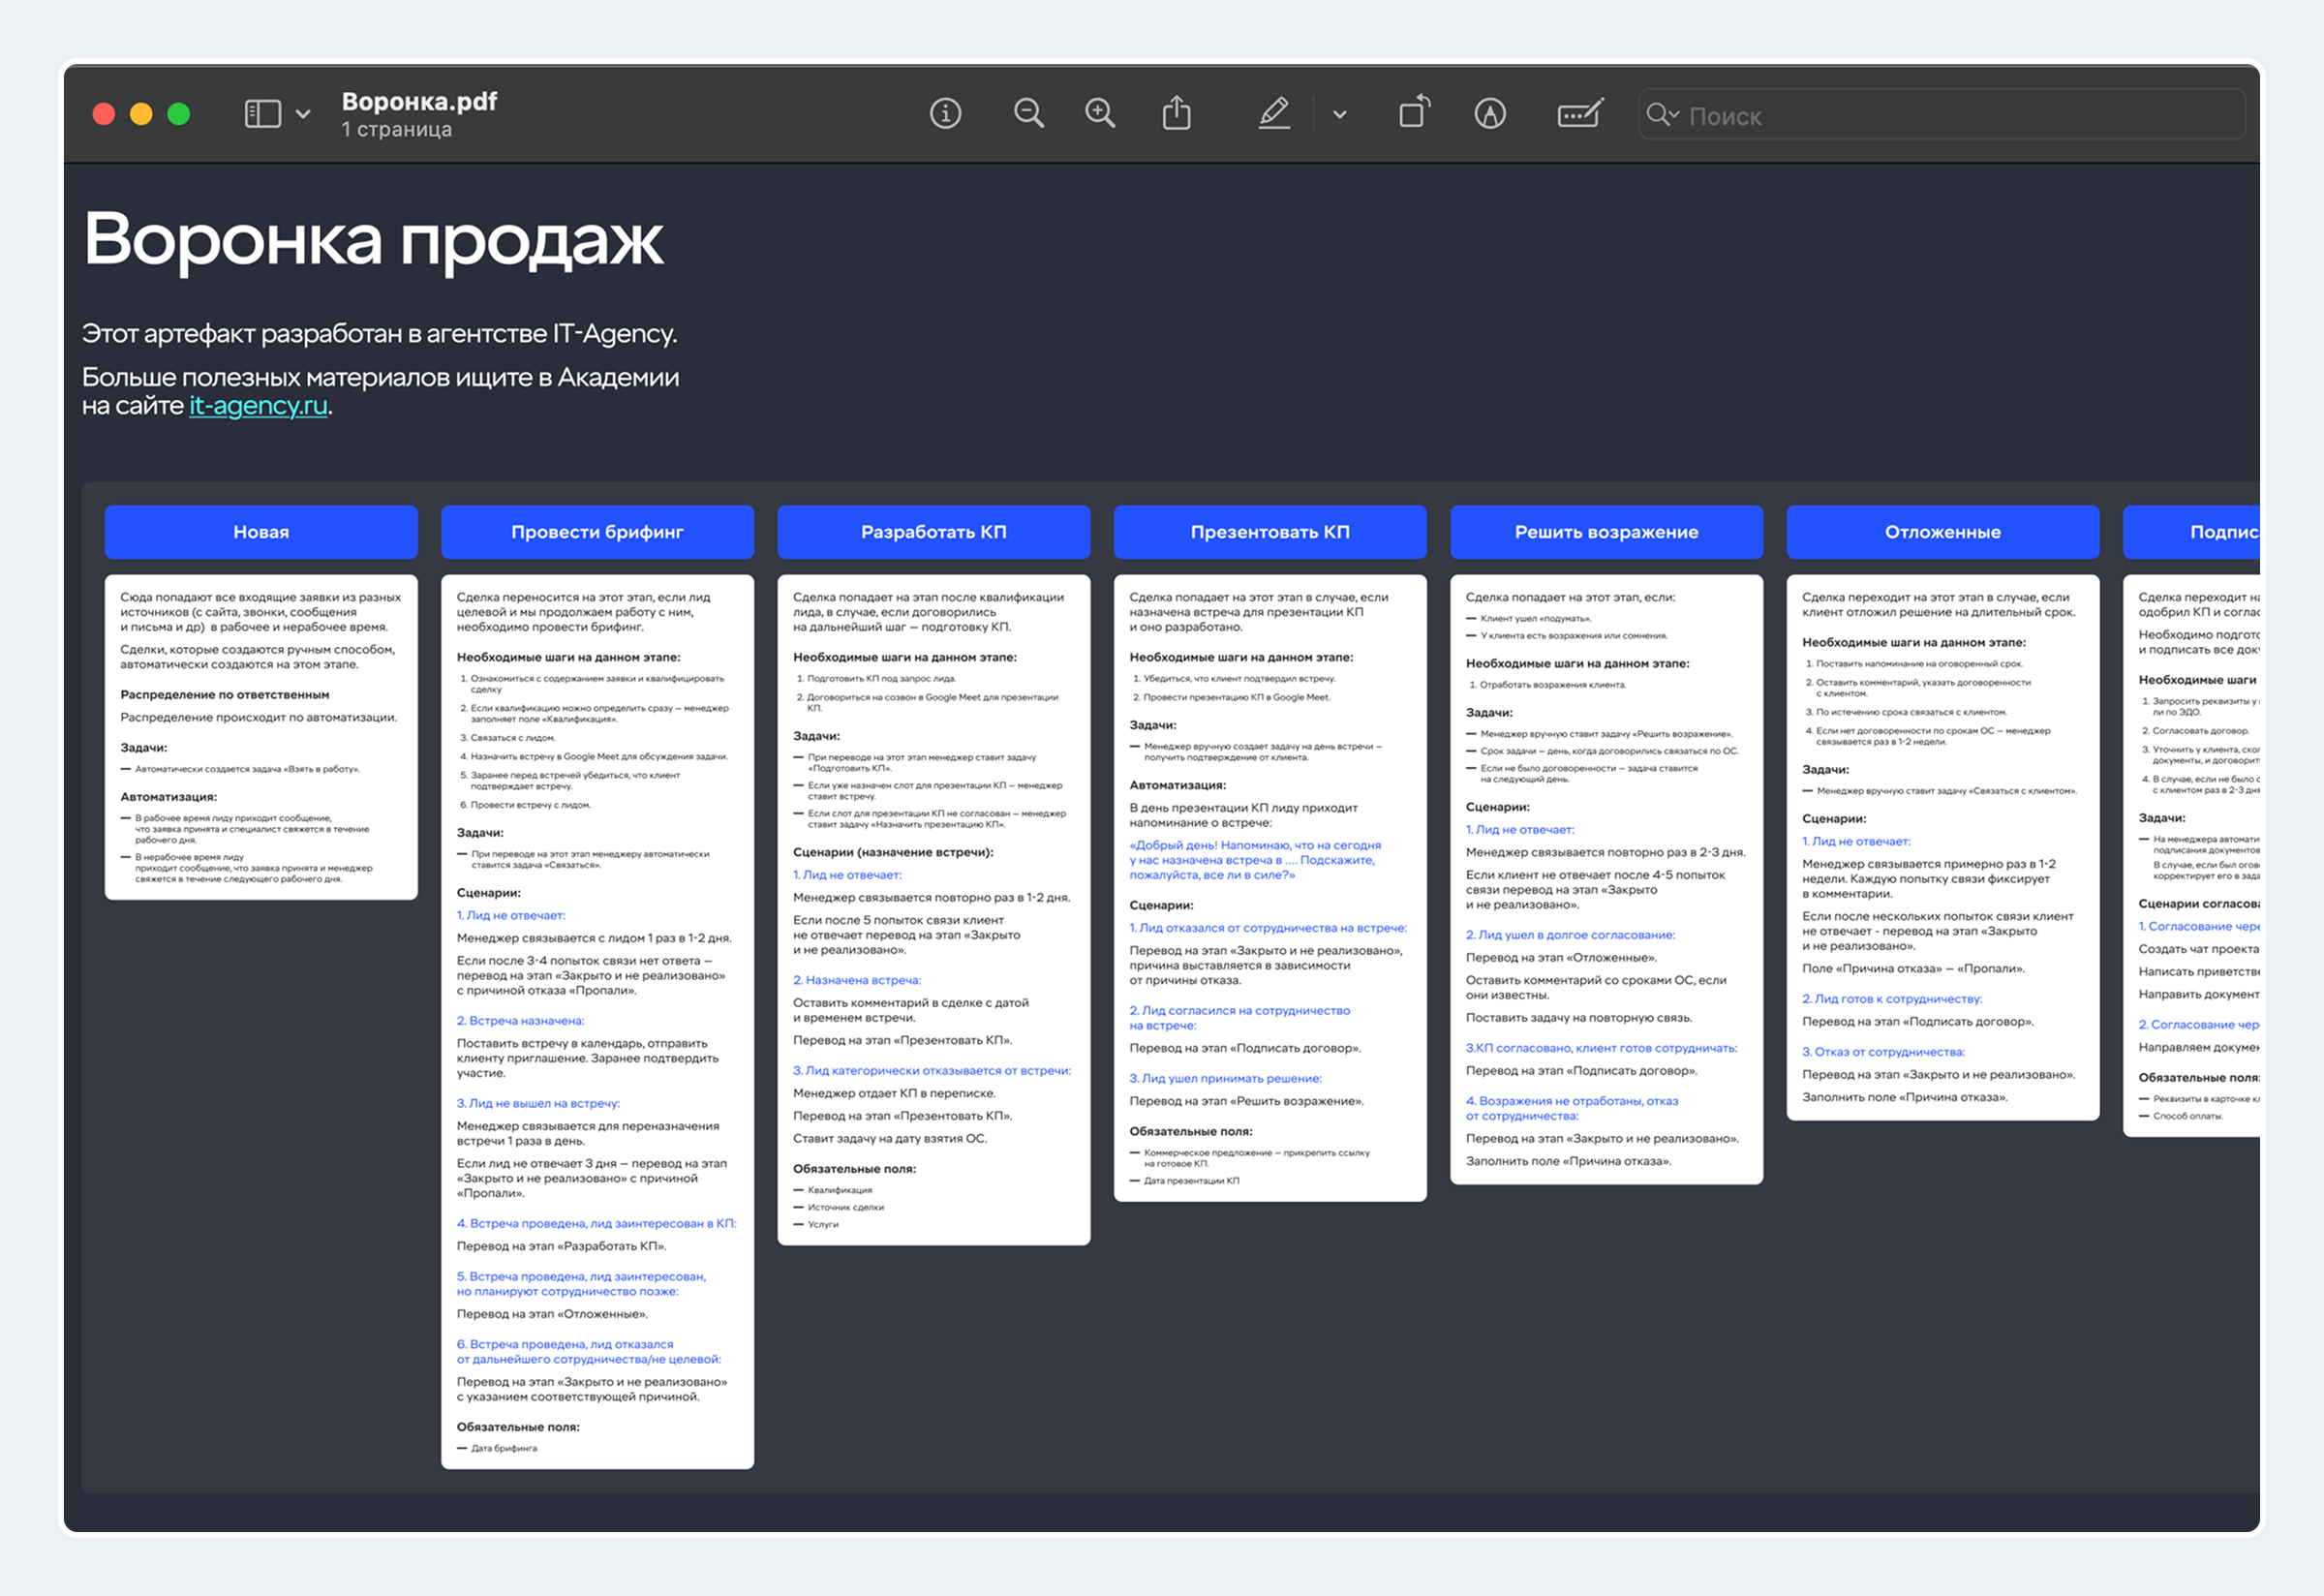The image size is (2324, 1596).
Task: Click the Новая stage header
Action: tap(261, 532)
